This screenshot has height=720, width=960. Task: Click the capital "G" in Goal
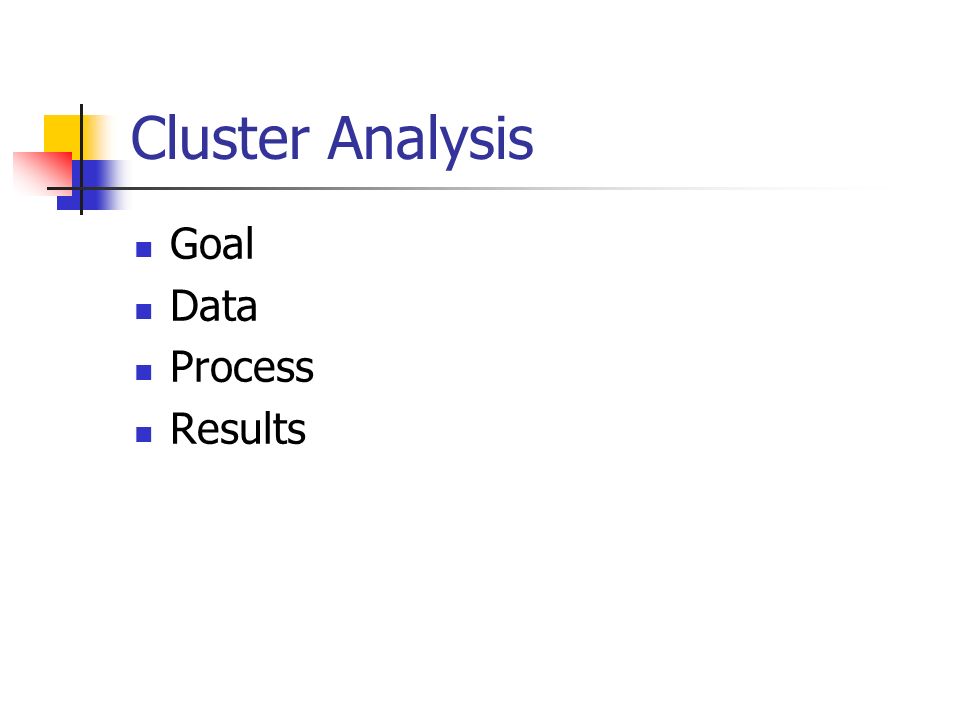(x=184, y=244)
